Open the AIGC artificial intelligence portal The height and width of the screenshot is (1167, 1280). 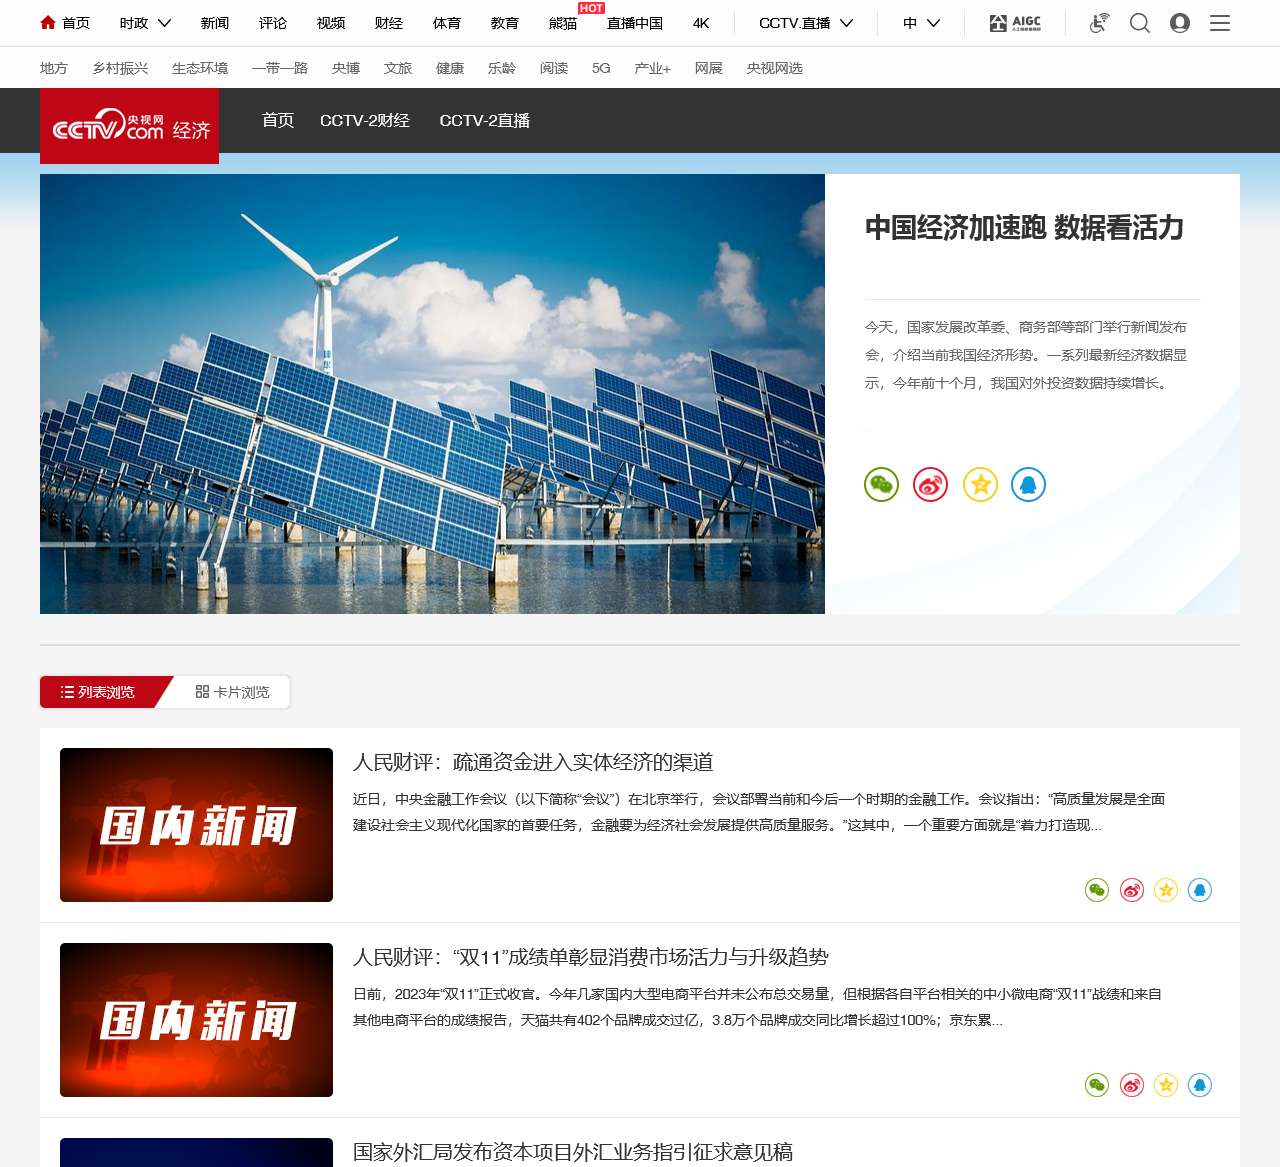(x=1014, y=22)
